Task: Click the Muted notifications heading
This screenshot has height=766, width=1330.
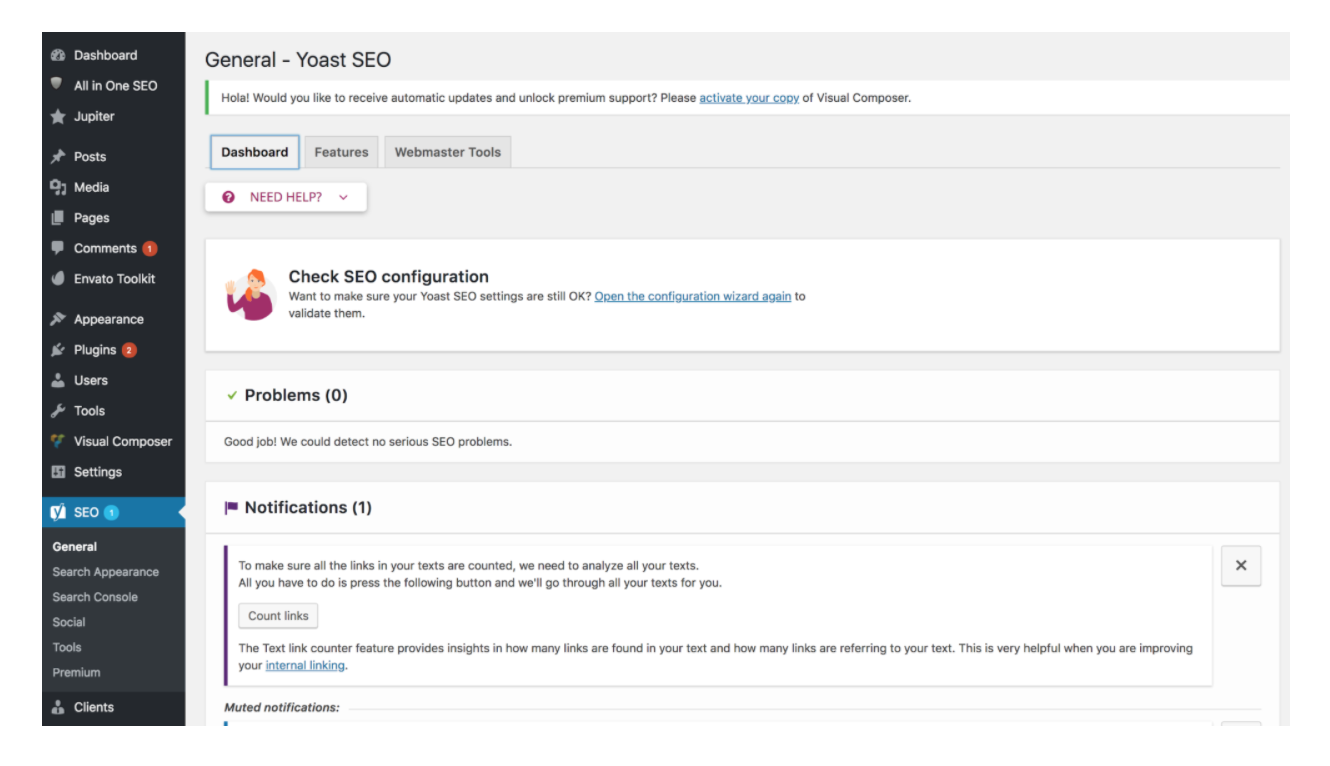Action: (282, 707)
